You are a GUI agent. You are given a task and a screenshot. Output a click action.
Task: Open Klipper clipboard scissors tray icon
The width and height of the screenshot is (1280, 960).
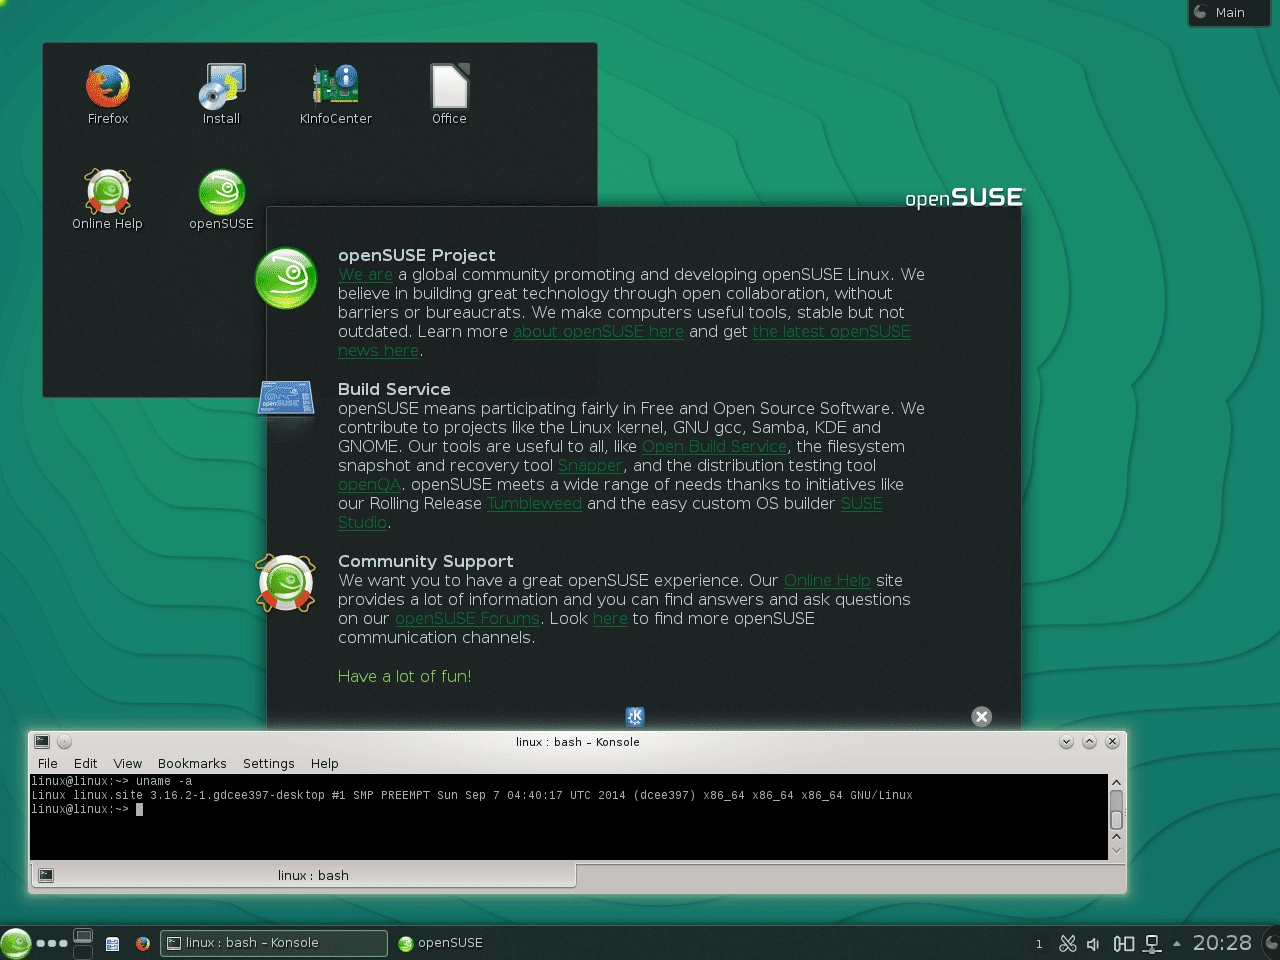click(x=1068, y=943)
